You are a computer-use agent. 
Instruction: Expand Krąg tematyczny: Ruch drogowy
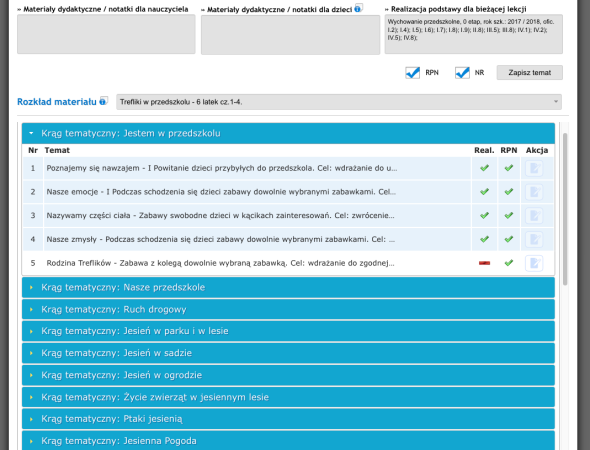(288, 309)
